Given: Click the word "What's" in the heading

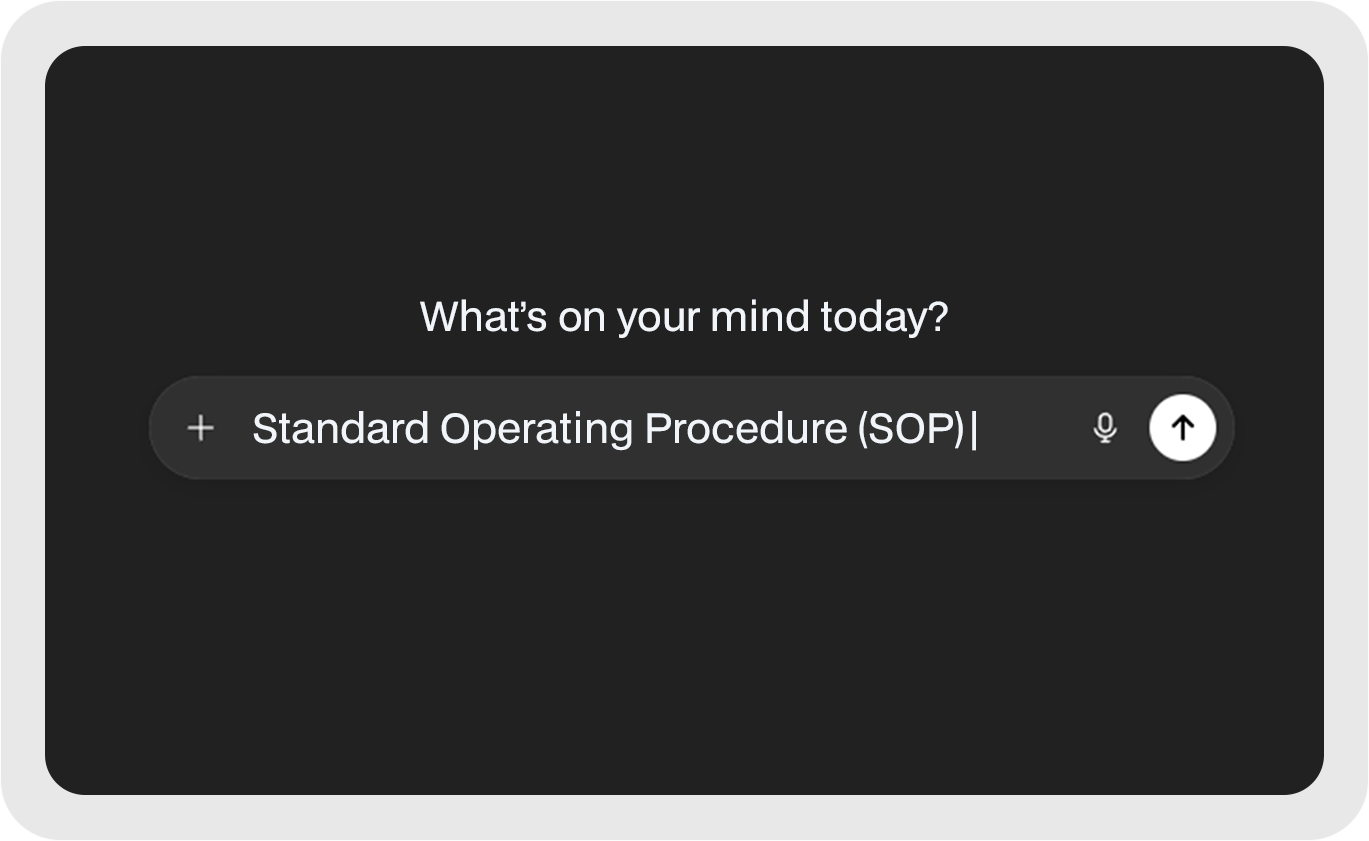Looking at the screenshot, I should (x=483, y=317).
